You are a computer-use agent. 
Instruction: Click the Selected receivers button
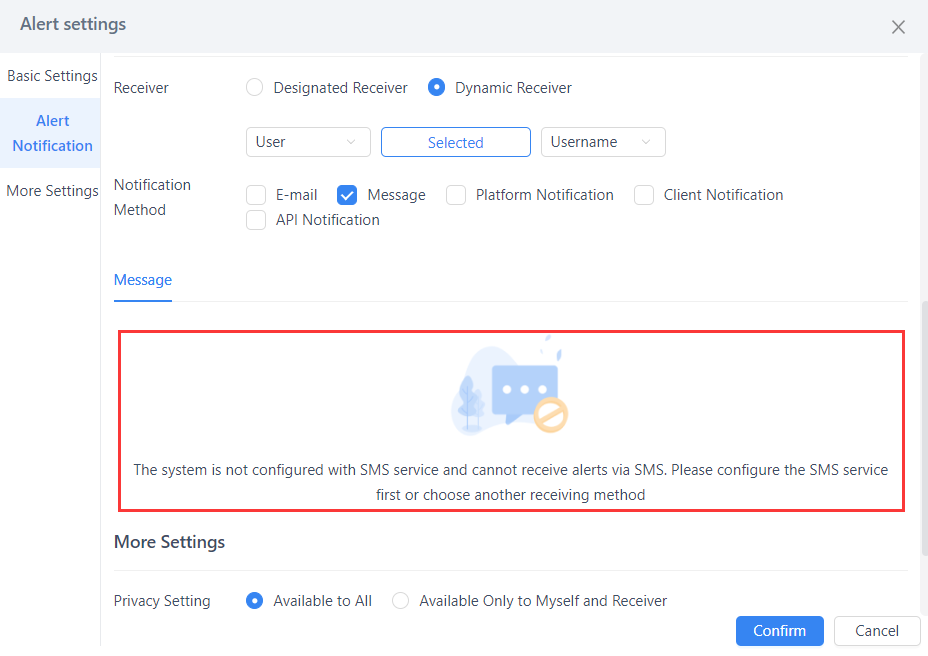(455, 142)
